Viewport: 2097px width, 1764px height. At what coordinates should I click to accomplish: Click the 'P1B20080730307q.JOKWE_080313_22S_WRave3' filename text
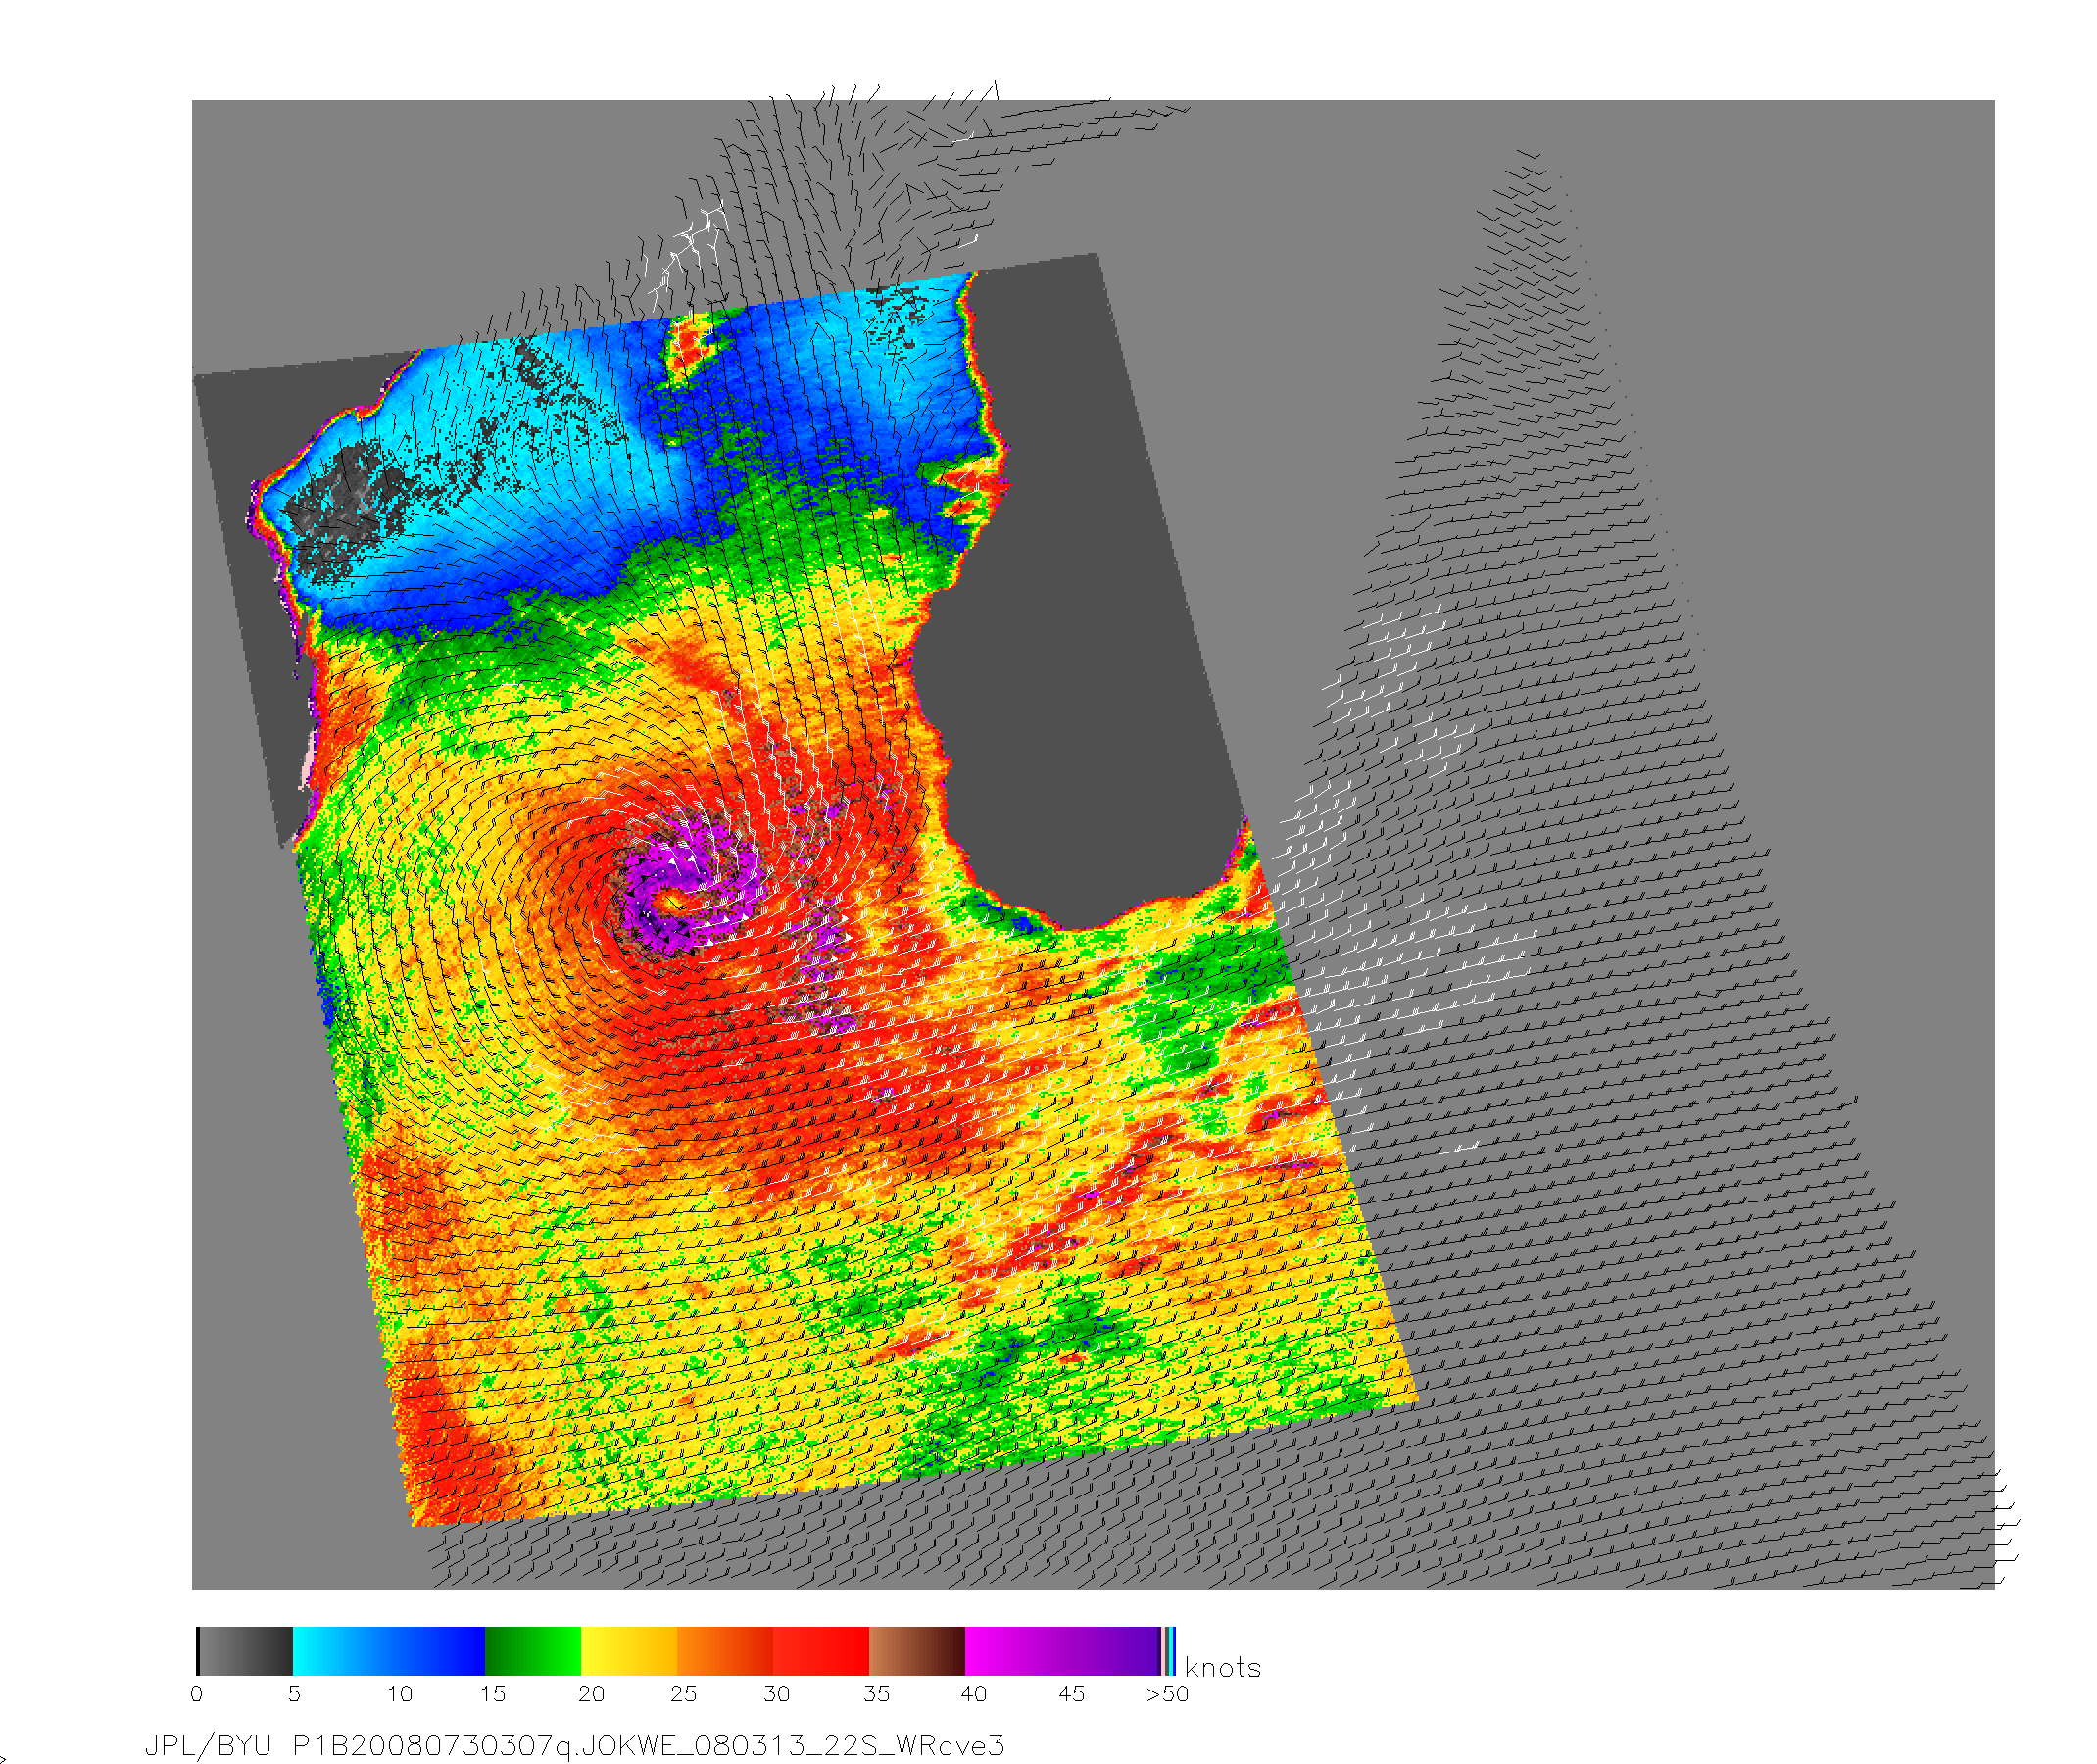point(648,1746)
